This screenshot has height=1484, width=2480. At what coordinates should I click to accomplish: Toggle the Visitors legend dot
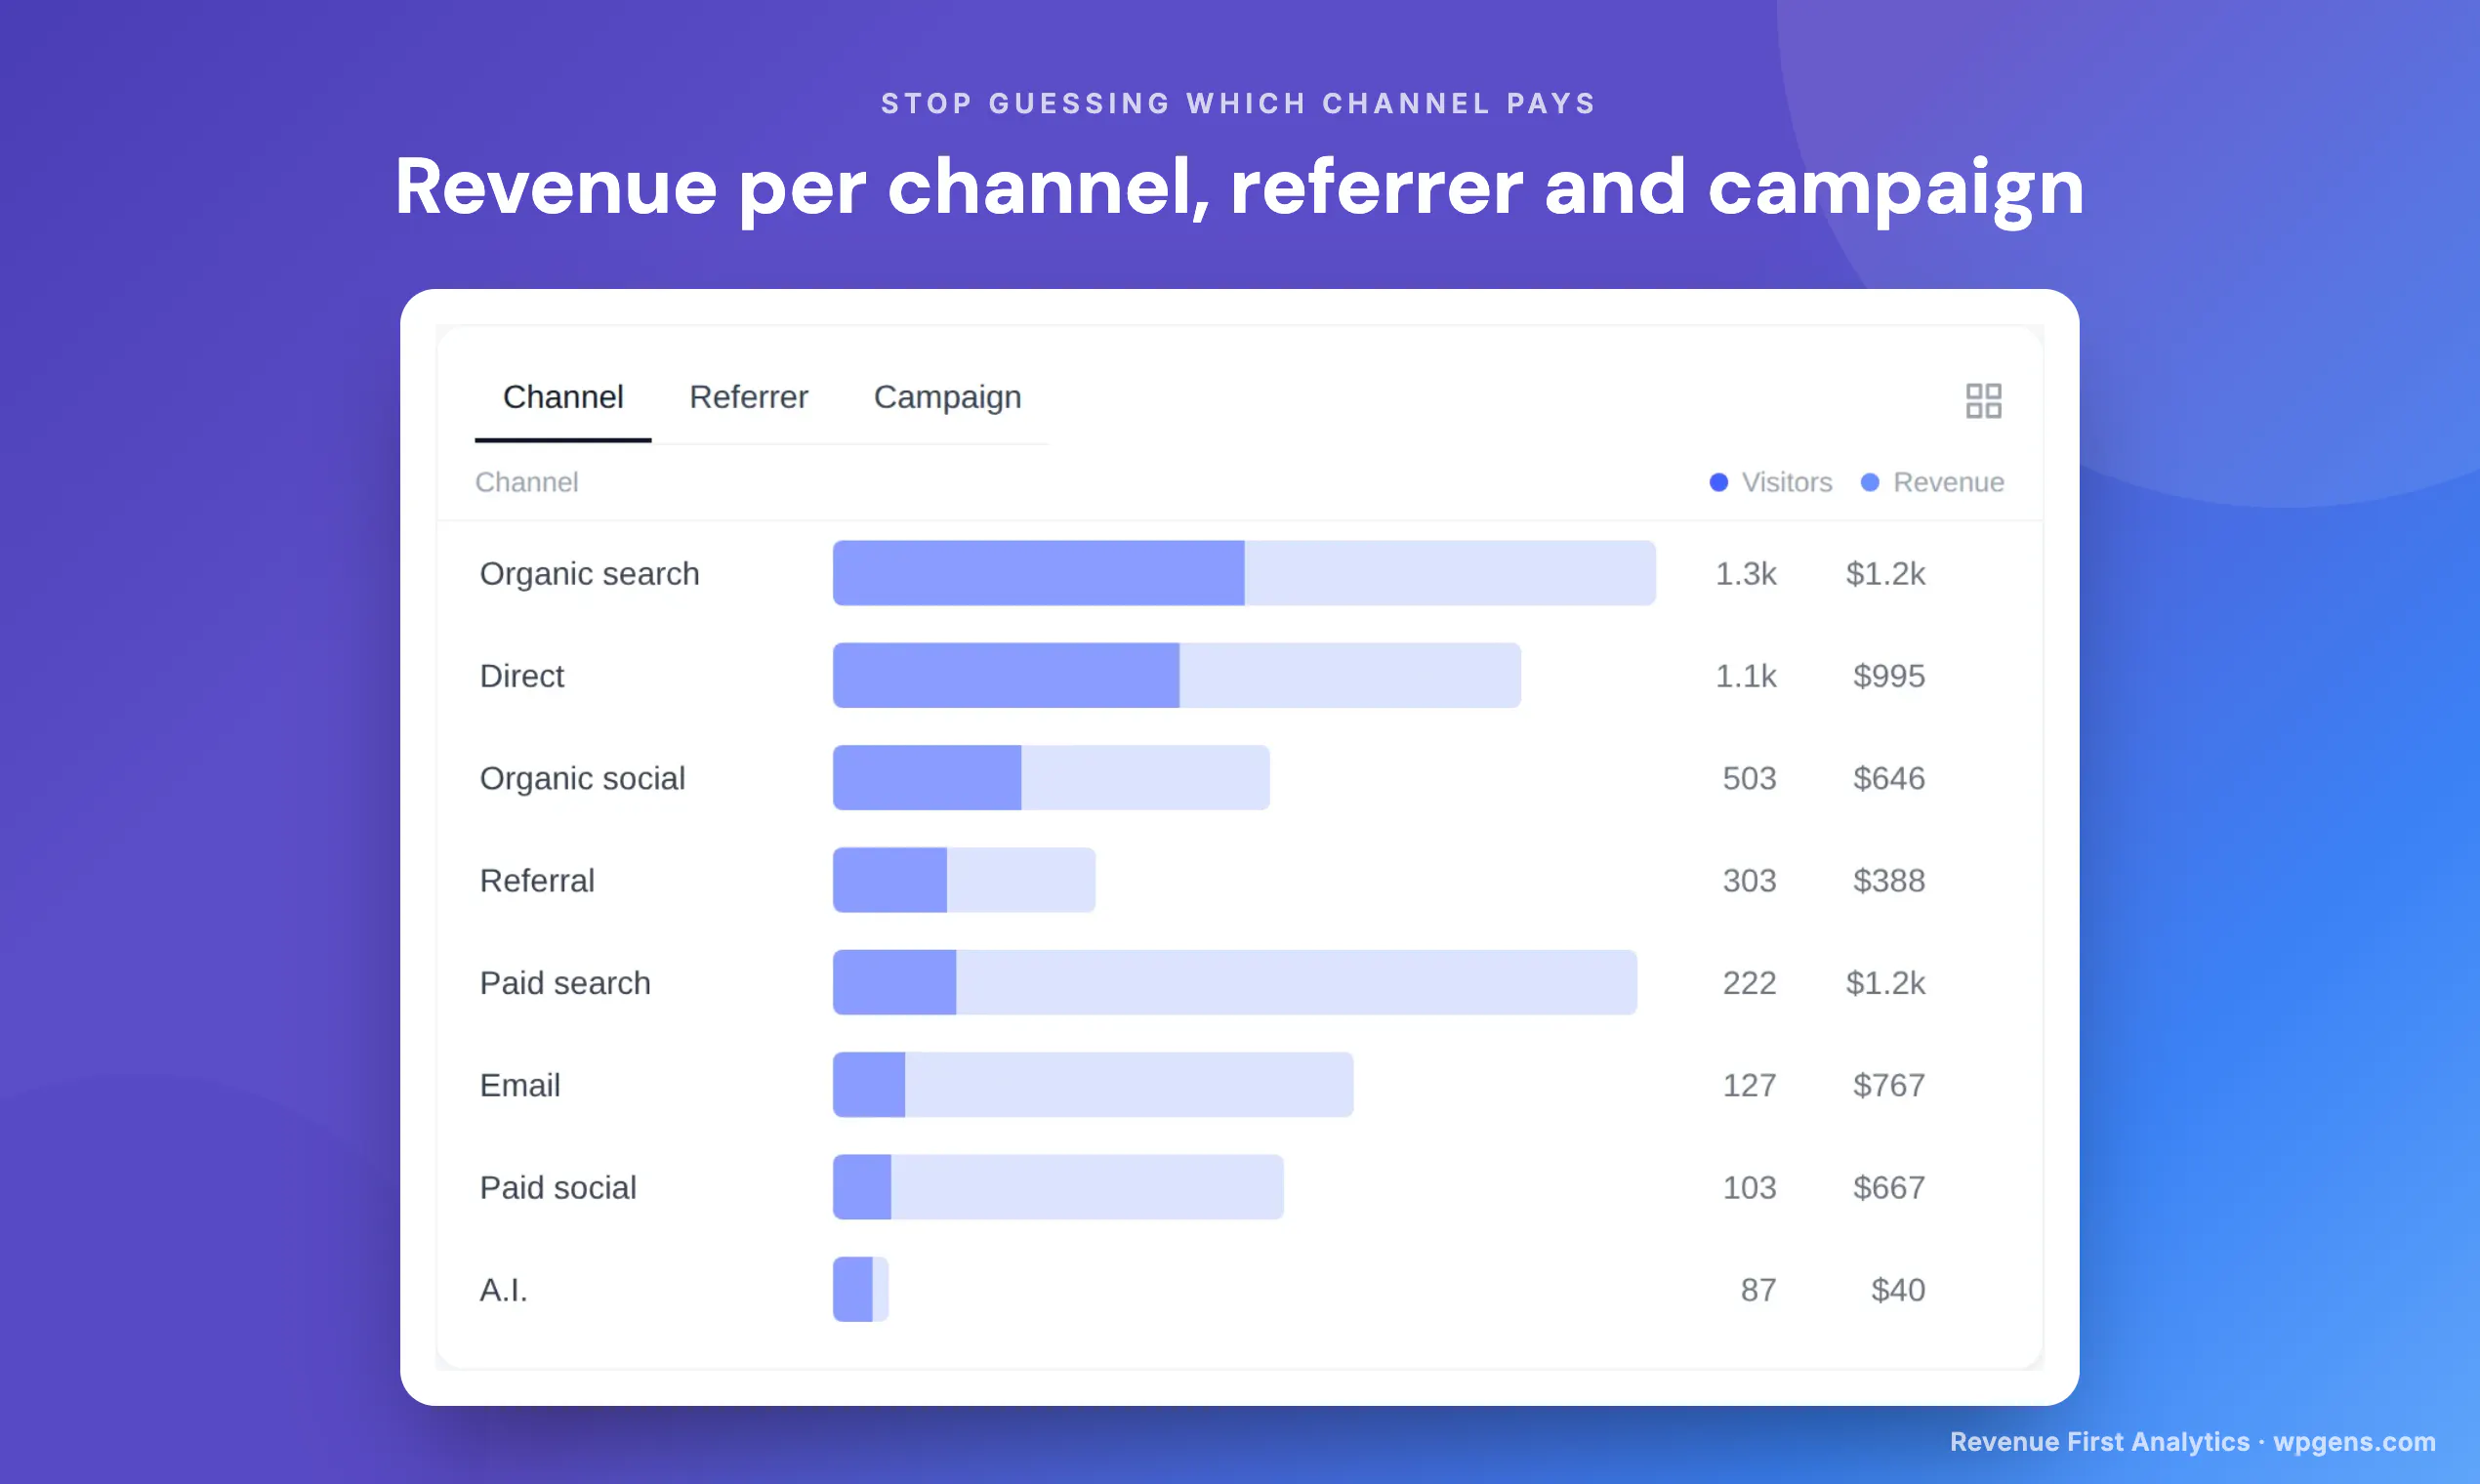[x=1718, y=482]
